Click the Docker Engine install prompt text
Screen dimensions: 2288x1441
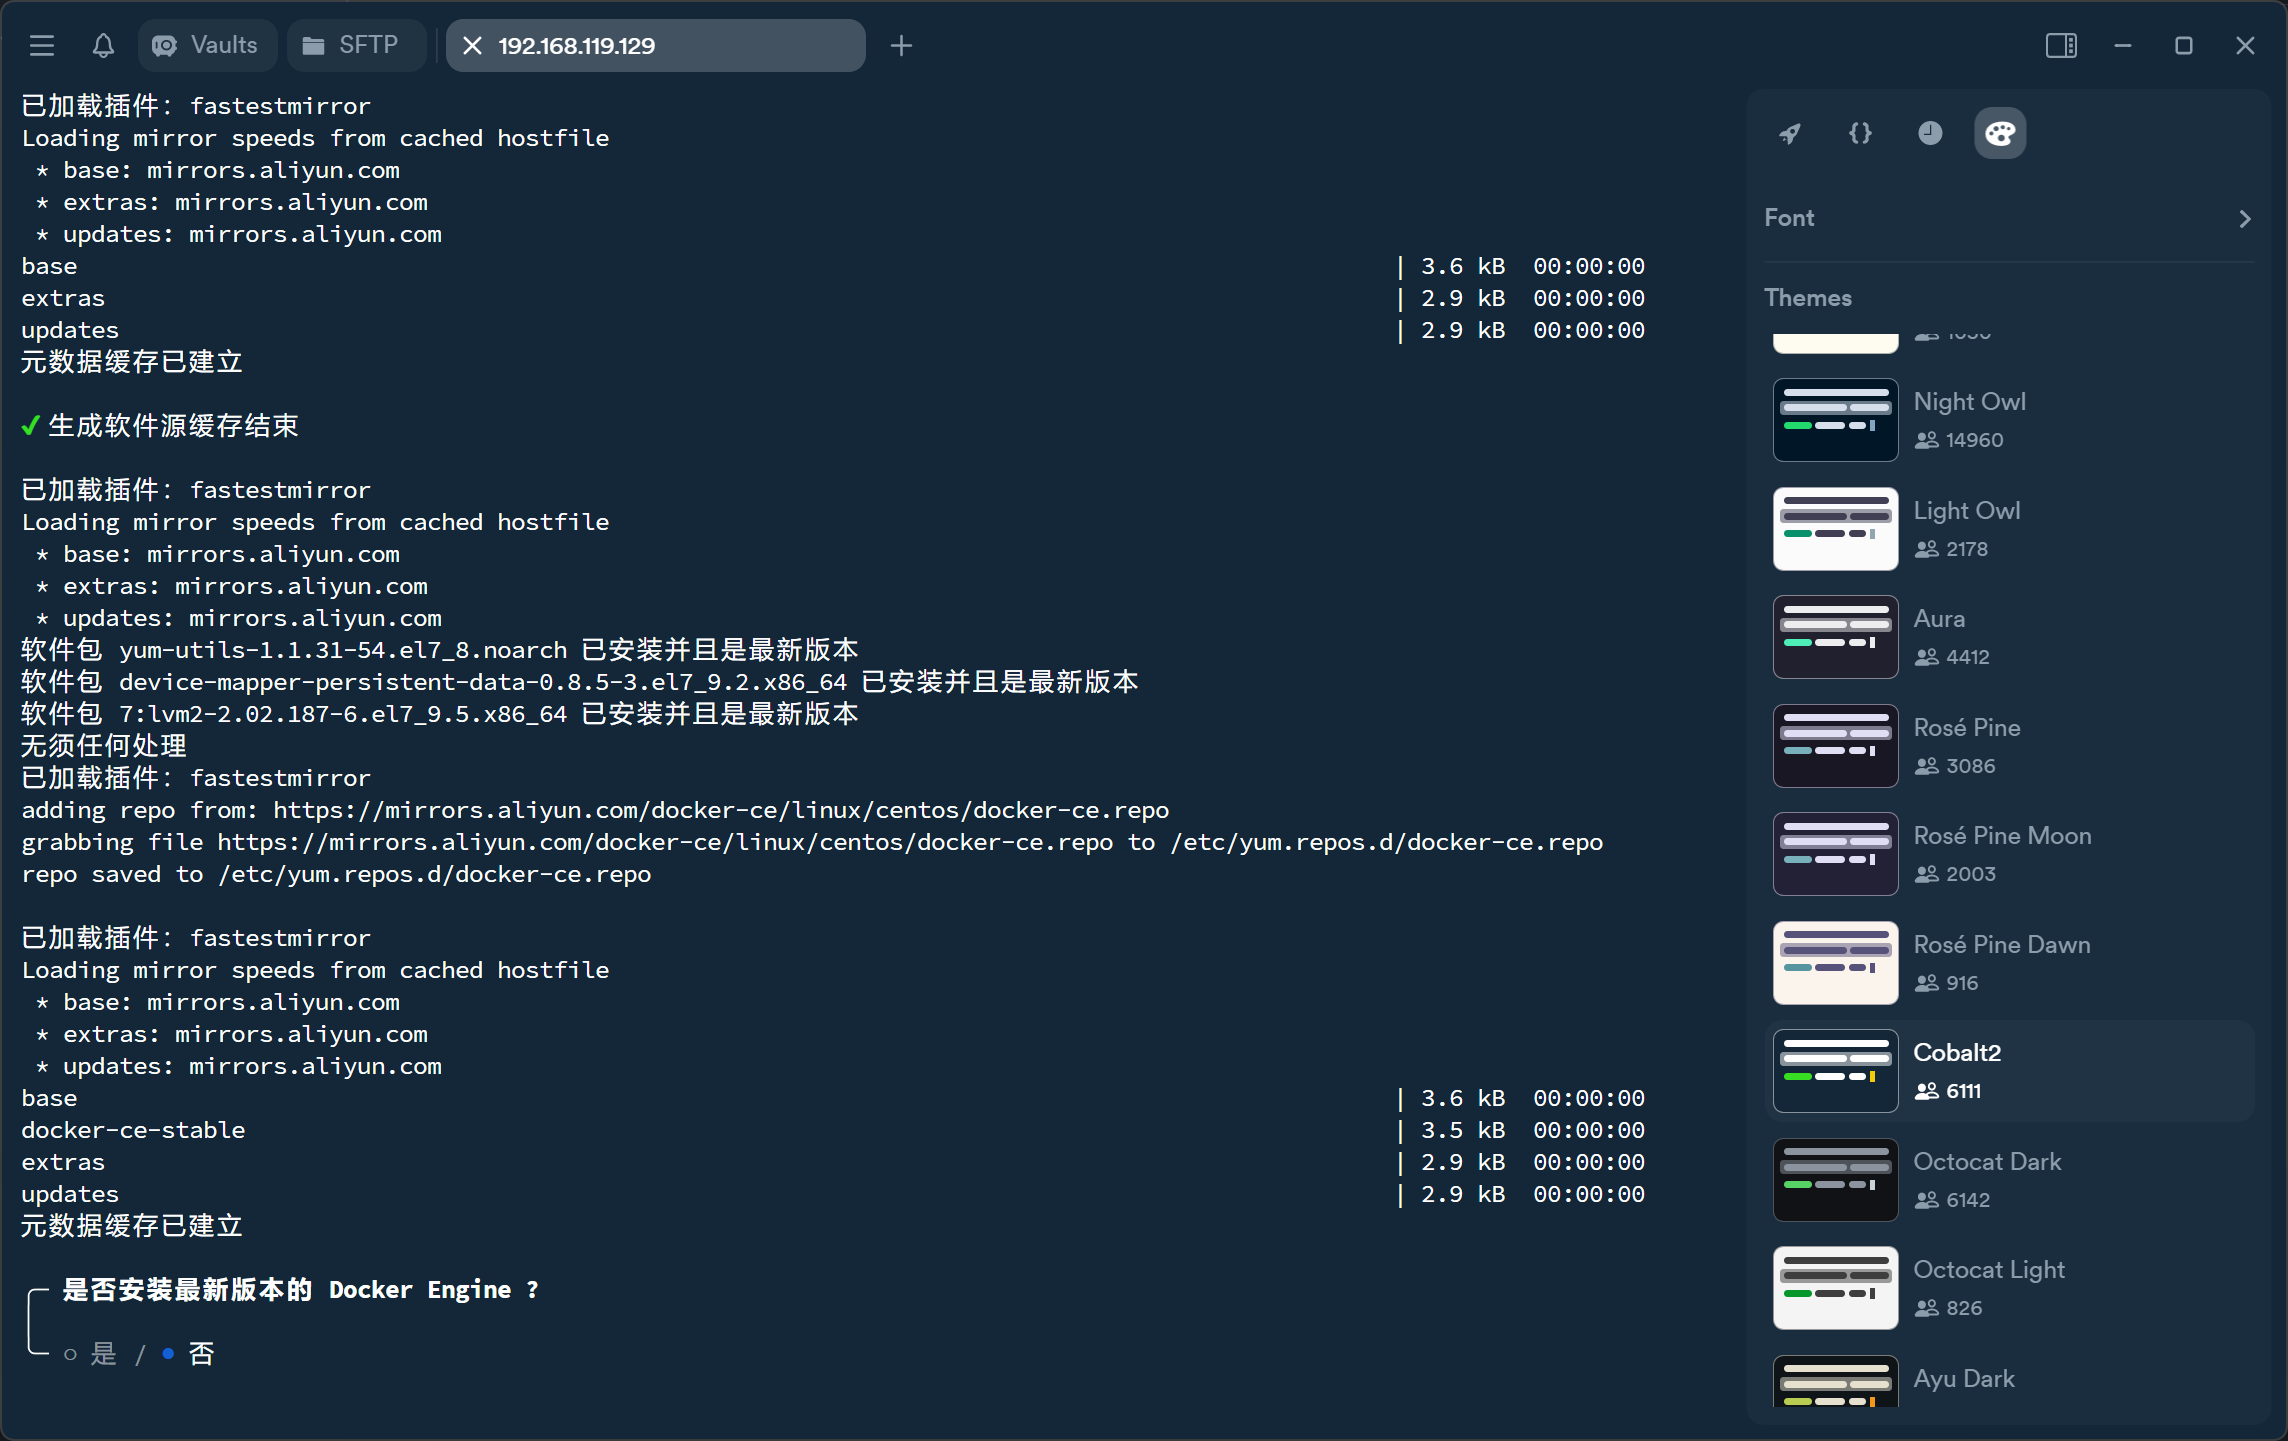(301, 1290)
